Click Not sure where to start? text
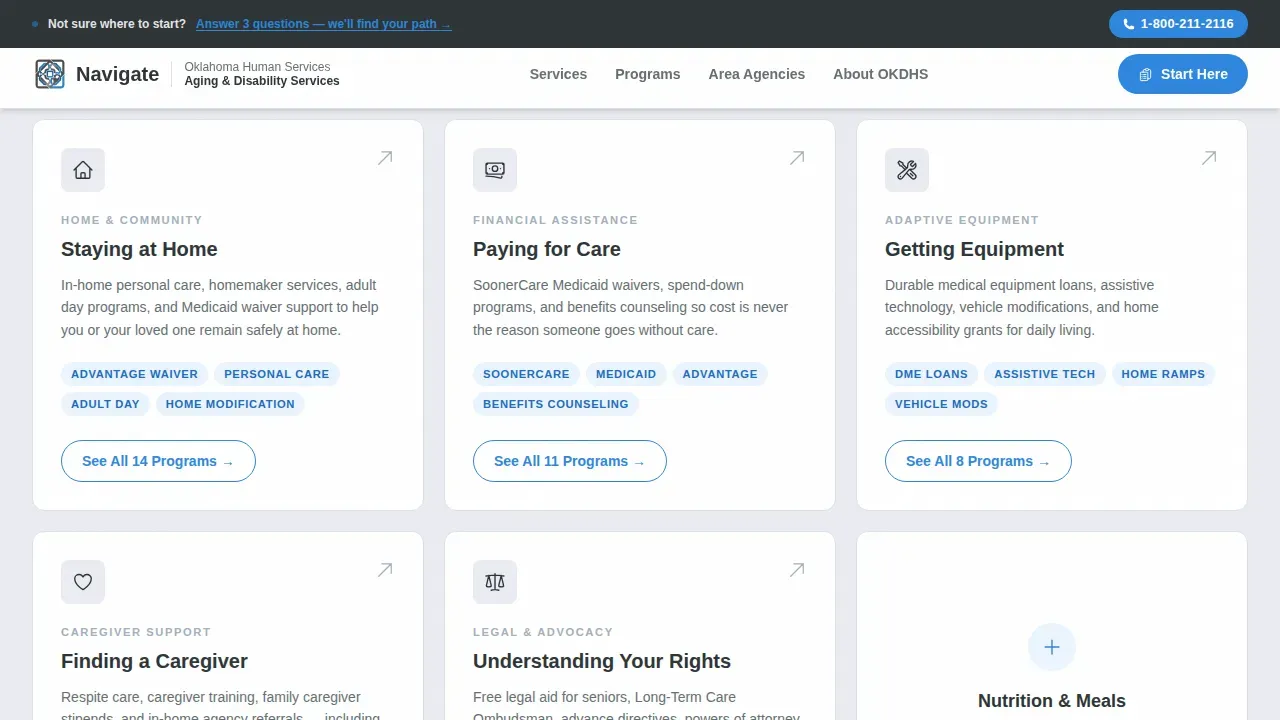This screenshot has width=1280, height=720. point(117,24)
